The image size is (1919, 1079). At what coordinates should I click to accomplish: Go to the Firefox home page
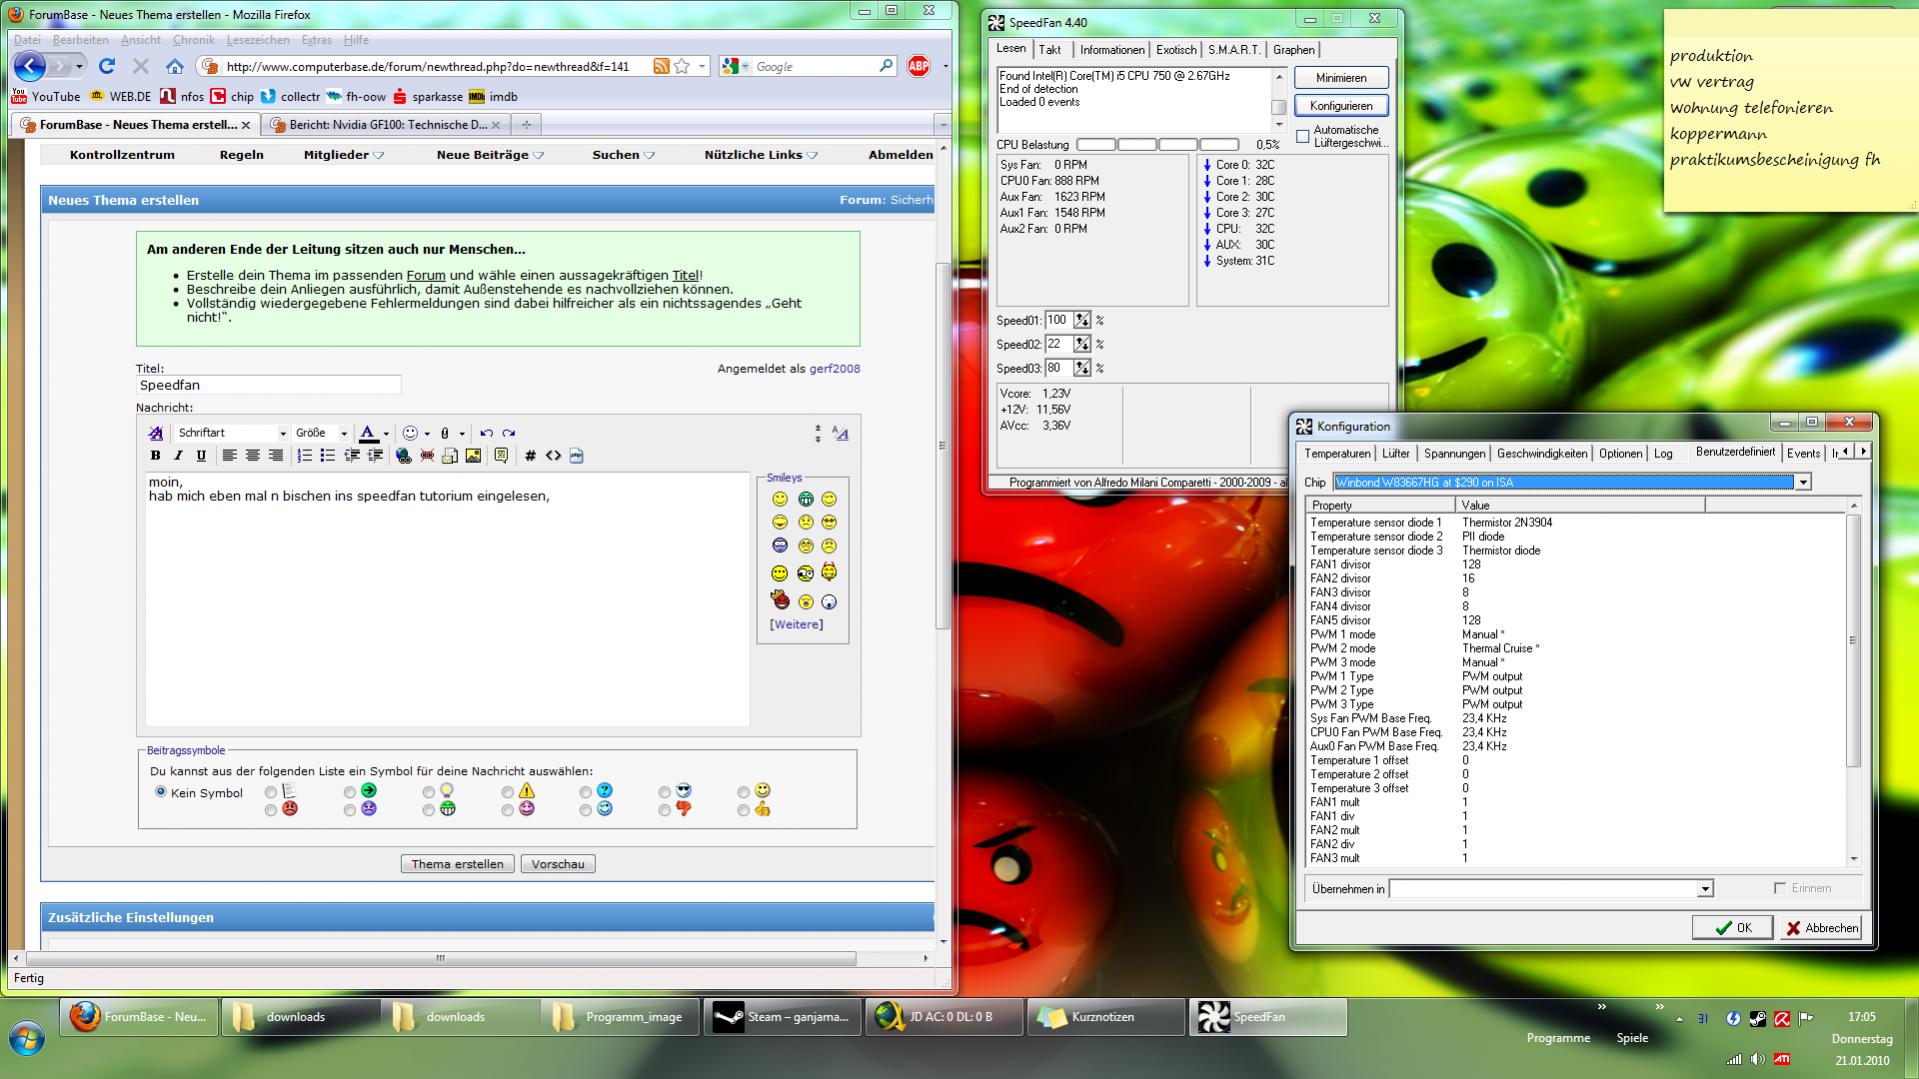click(x=175, y=66)
